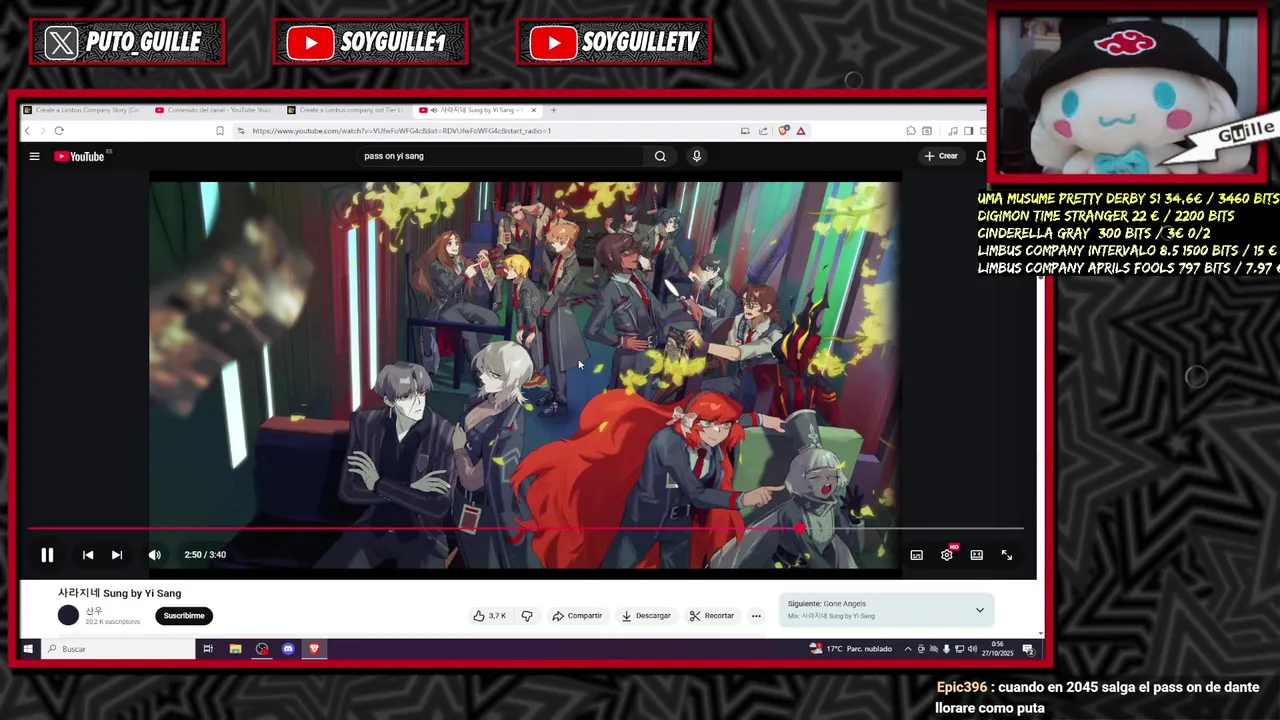The height and width of the screenshot is (720, 1280).
Task: Skip to next video in player
Action: 117,555
